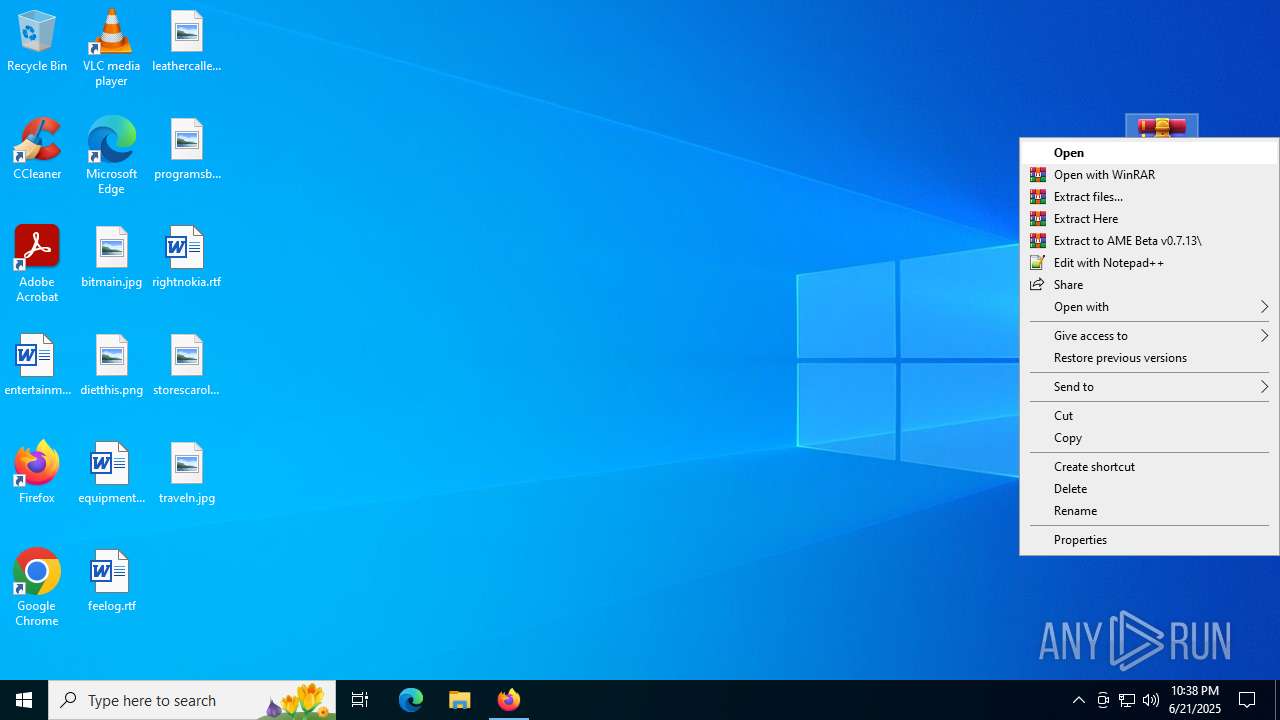Expand the Send to submenu
The height and width of the screenshot is (720, 1280).
point(1149,387)
